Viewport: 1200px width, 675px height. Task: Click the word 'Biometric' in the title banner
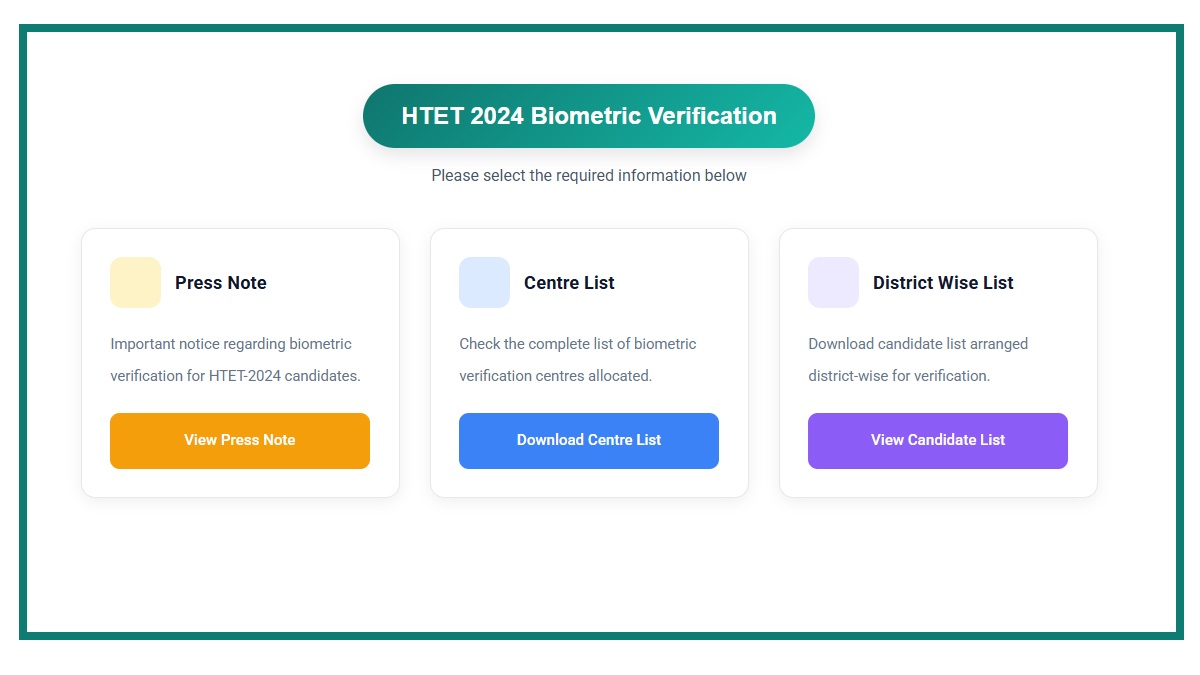click(x=585, y=116)
